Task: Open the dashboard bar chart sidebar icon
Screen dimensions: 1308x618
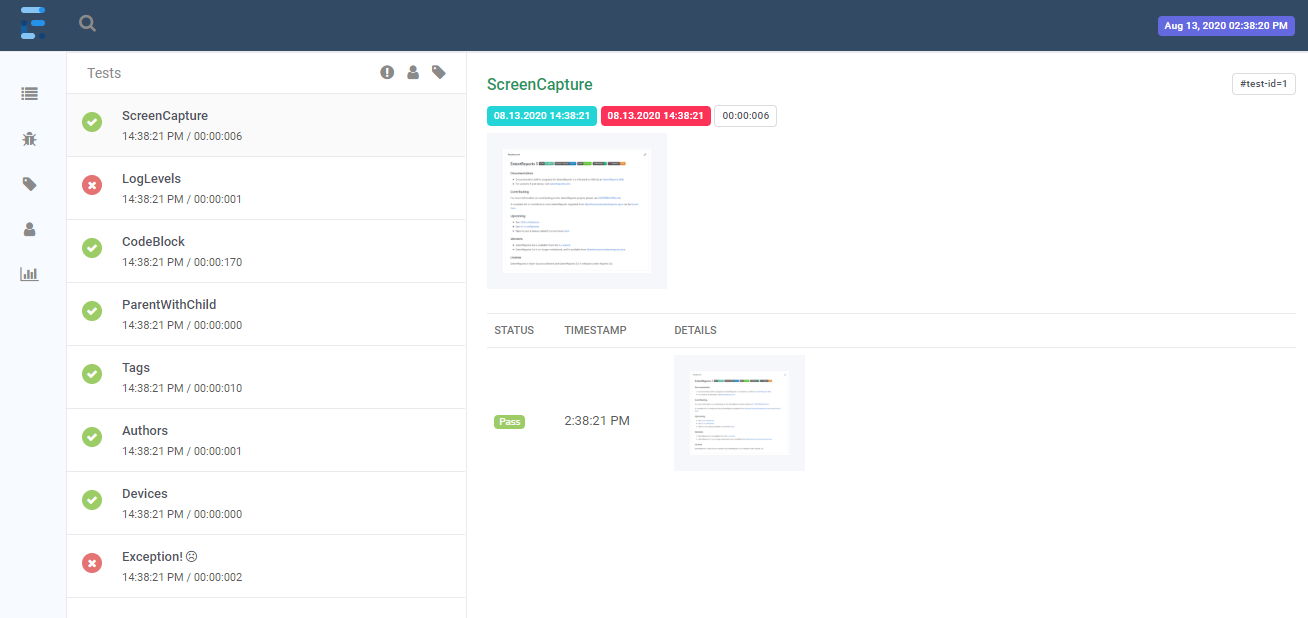Action: click(29, 274)
